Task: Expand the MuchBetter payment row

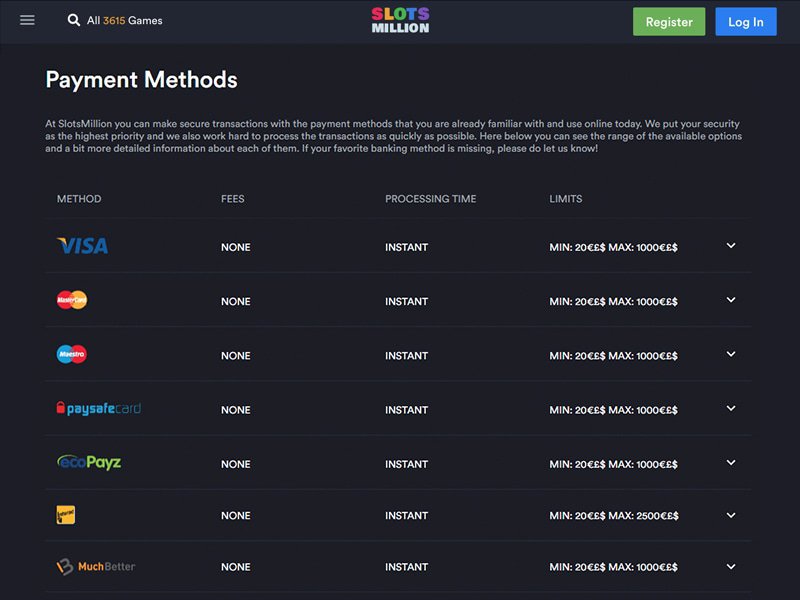Action: [x=731, y=567]
